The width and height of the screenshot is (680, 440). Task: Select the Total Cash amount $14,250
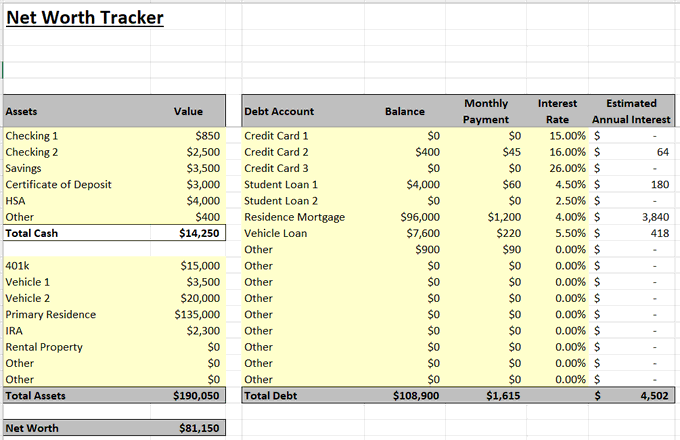[x=199, y=233]
